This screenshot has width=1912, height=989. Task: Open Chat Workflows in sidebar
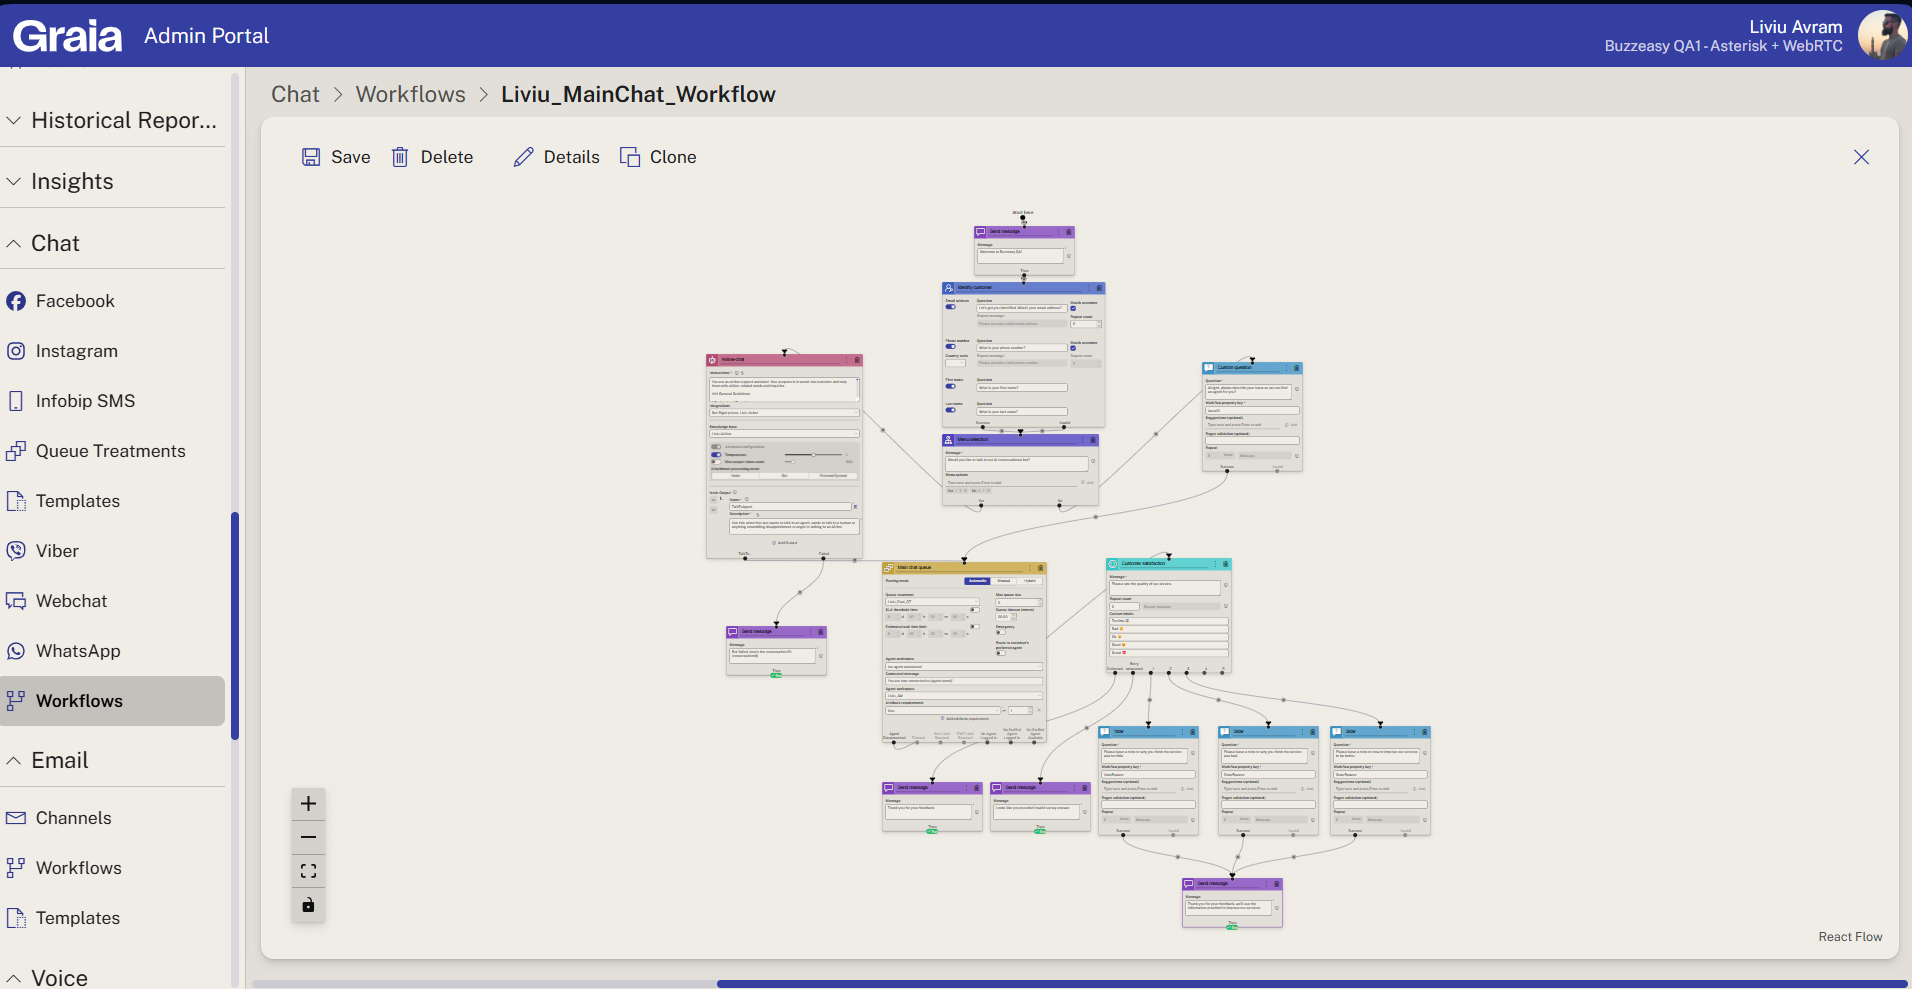tap(112, 701)
